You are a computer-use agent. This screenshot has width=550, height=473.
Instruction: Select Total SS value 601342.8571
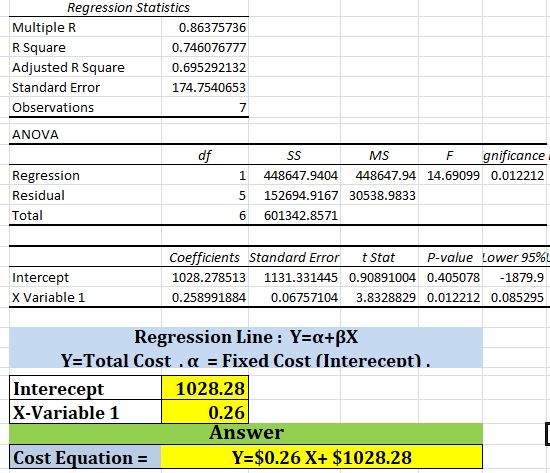(x=294, y=215)
